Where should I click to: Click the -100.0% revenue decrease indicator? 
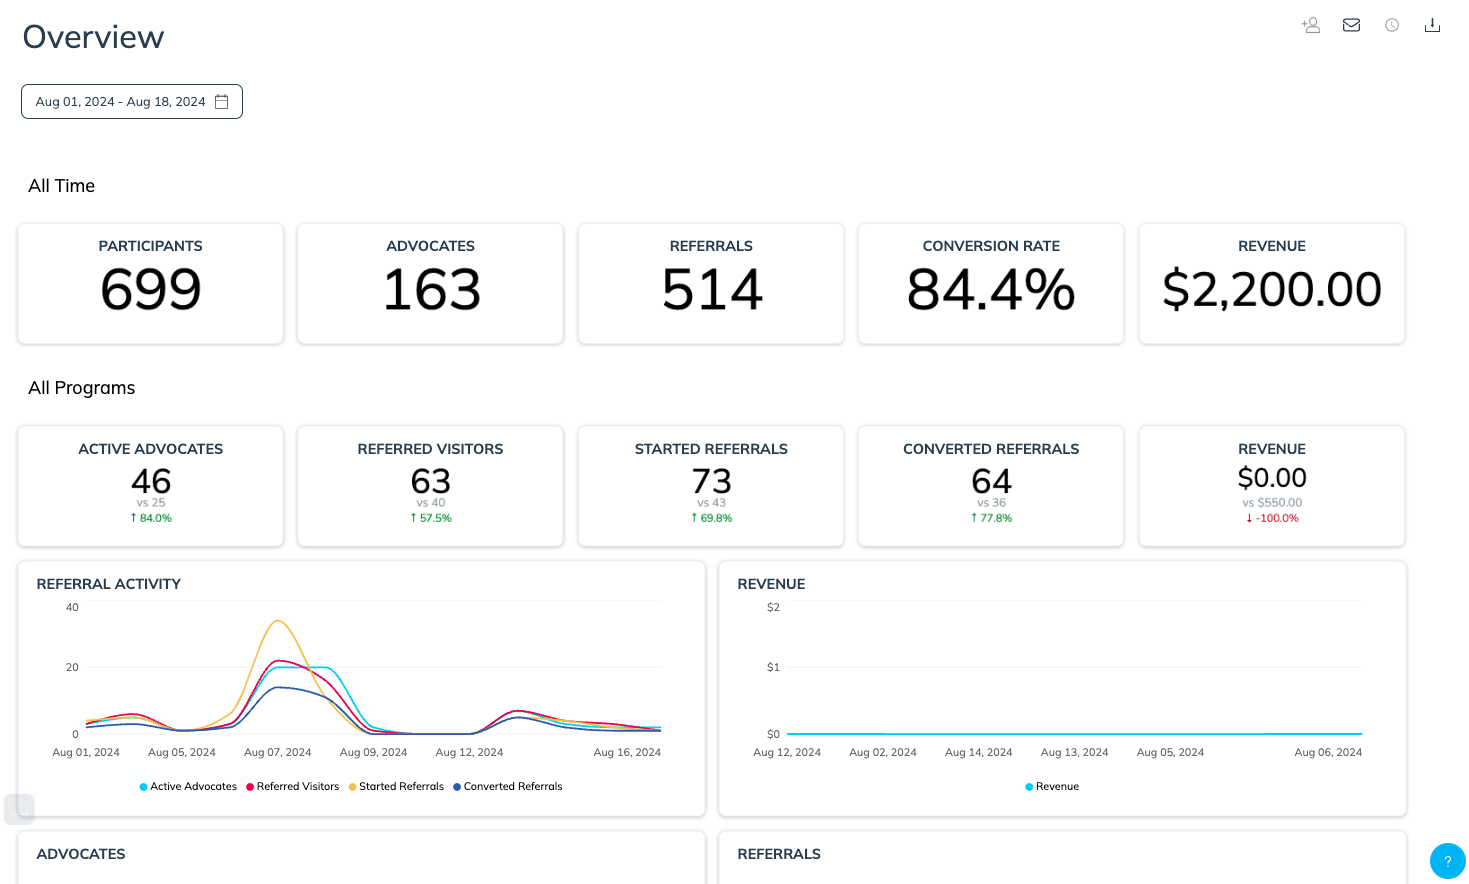(x=1272, y=518)
